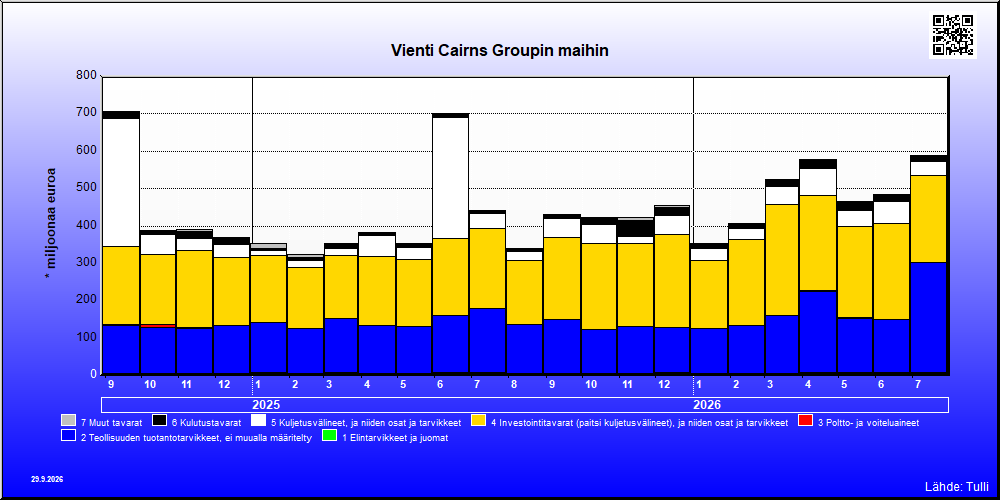Click the 100 y-axis value

pyautogui.click(x=88, y=337)
